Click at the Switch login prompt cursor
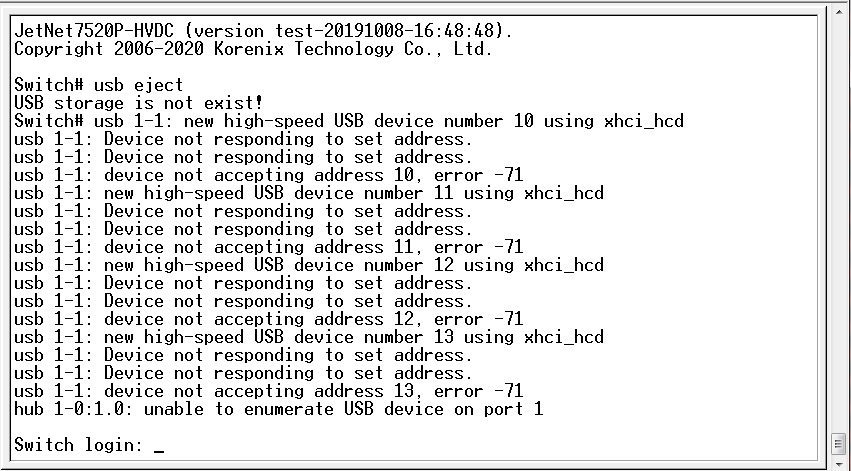Viewport: 851px width, 471px height. 159,446
